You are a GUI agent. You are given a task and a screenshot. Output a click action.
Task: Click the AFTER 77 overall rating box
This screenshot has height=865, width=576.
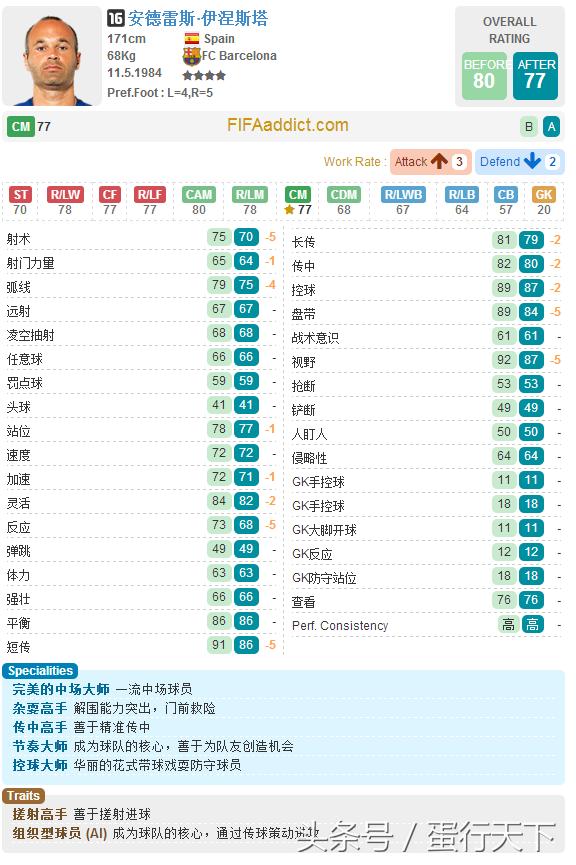[535, 76]
